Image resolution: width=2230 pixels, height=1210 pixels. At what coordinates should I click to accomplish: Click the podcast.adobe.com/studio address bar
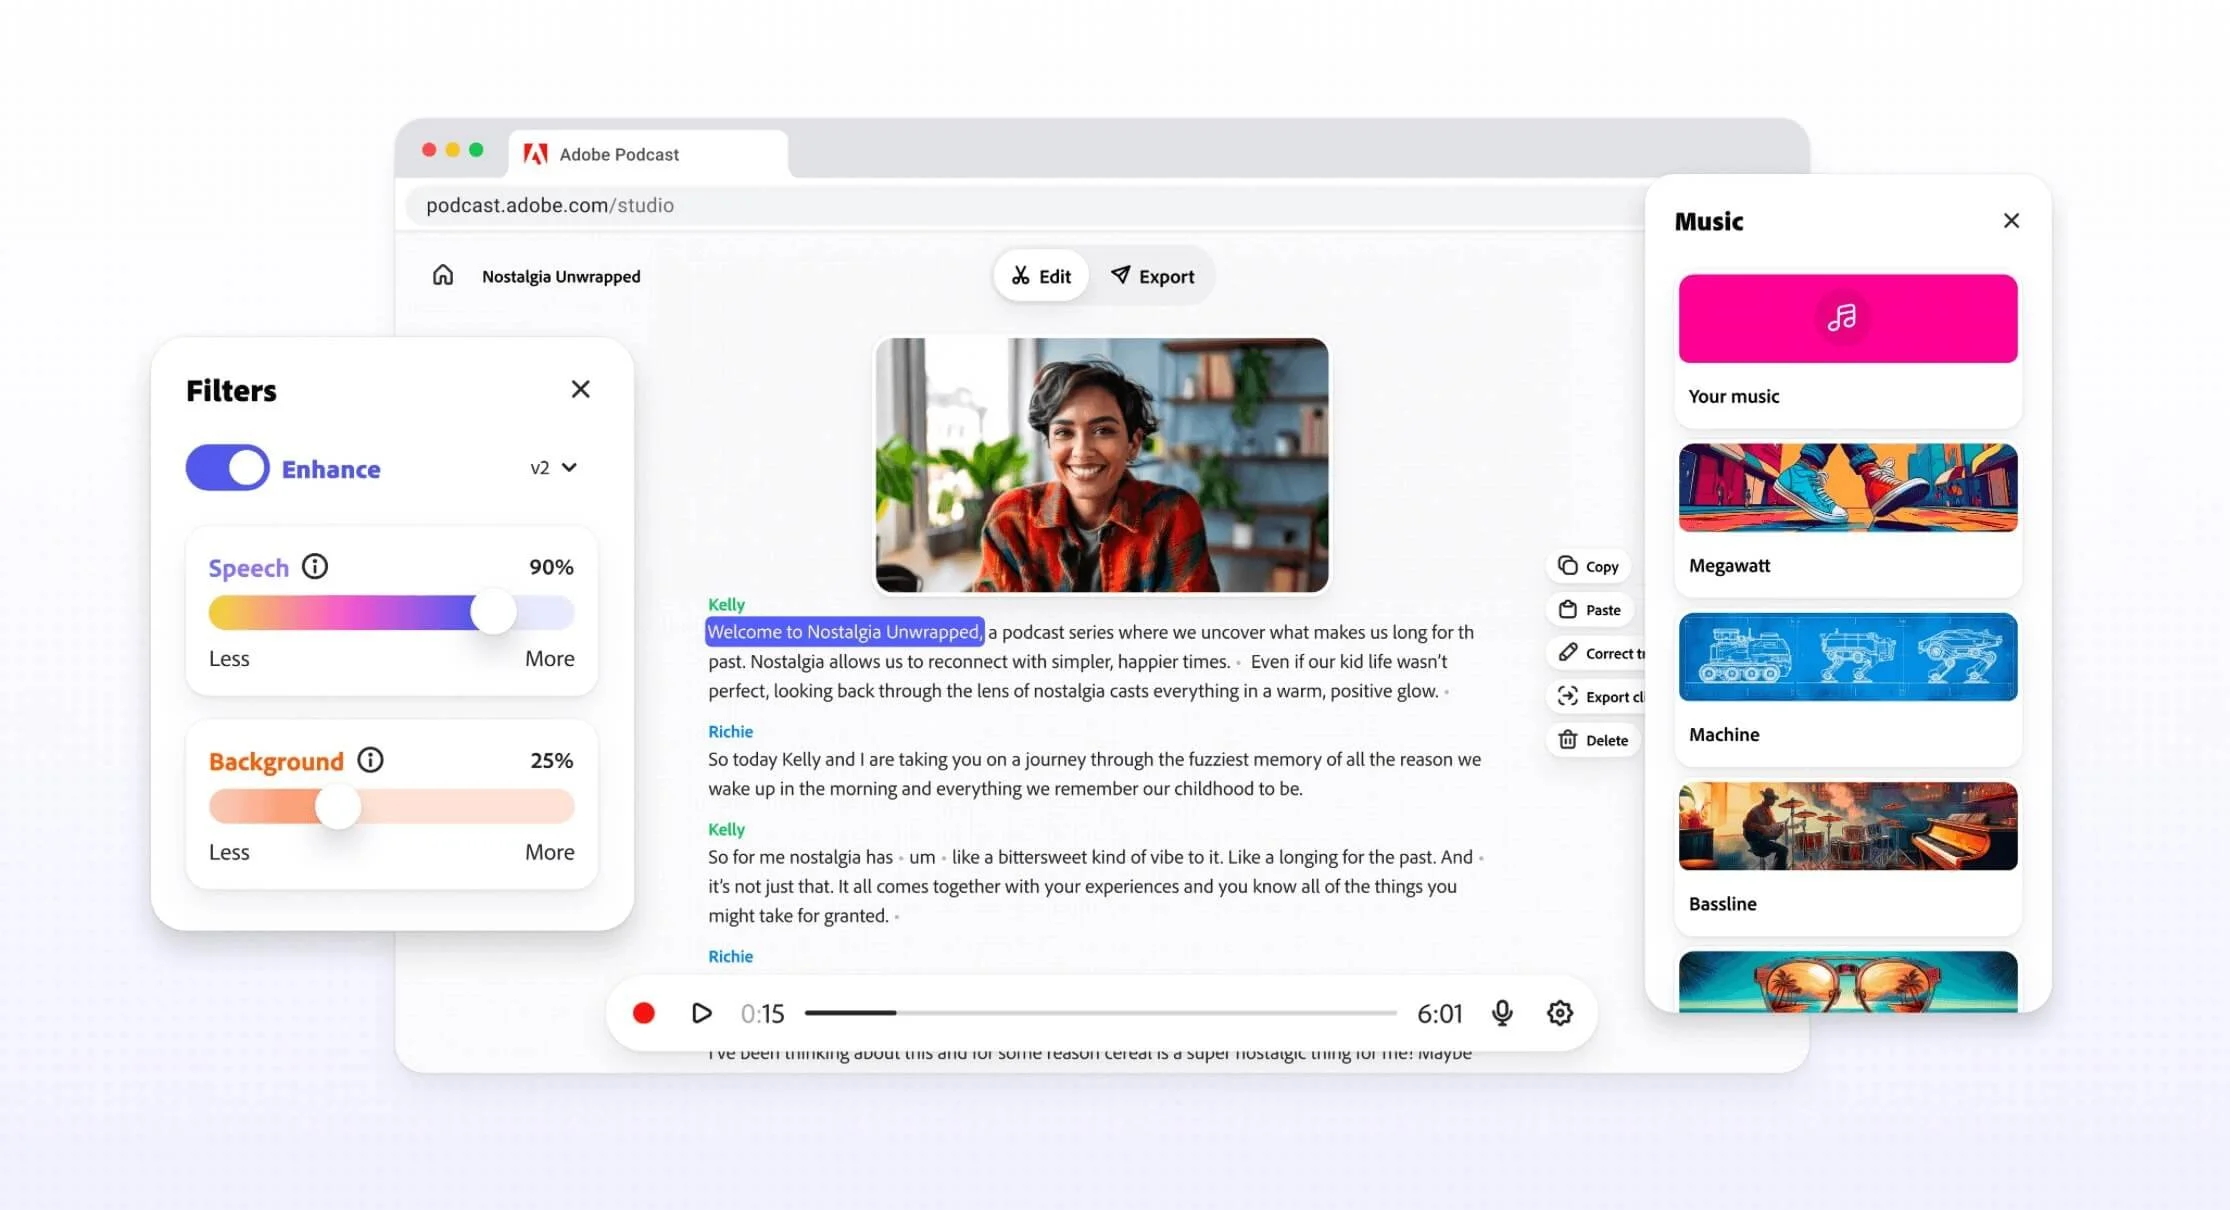(x=550, y=205)
